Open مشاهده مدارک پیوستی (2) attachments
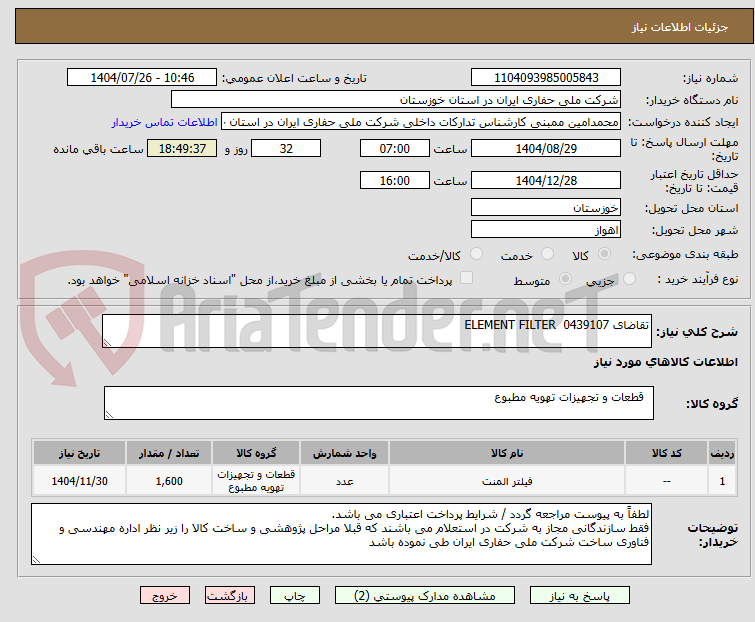 [x=425, y=596]
